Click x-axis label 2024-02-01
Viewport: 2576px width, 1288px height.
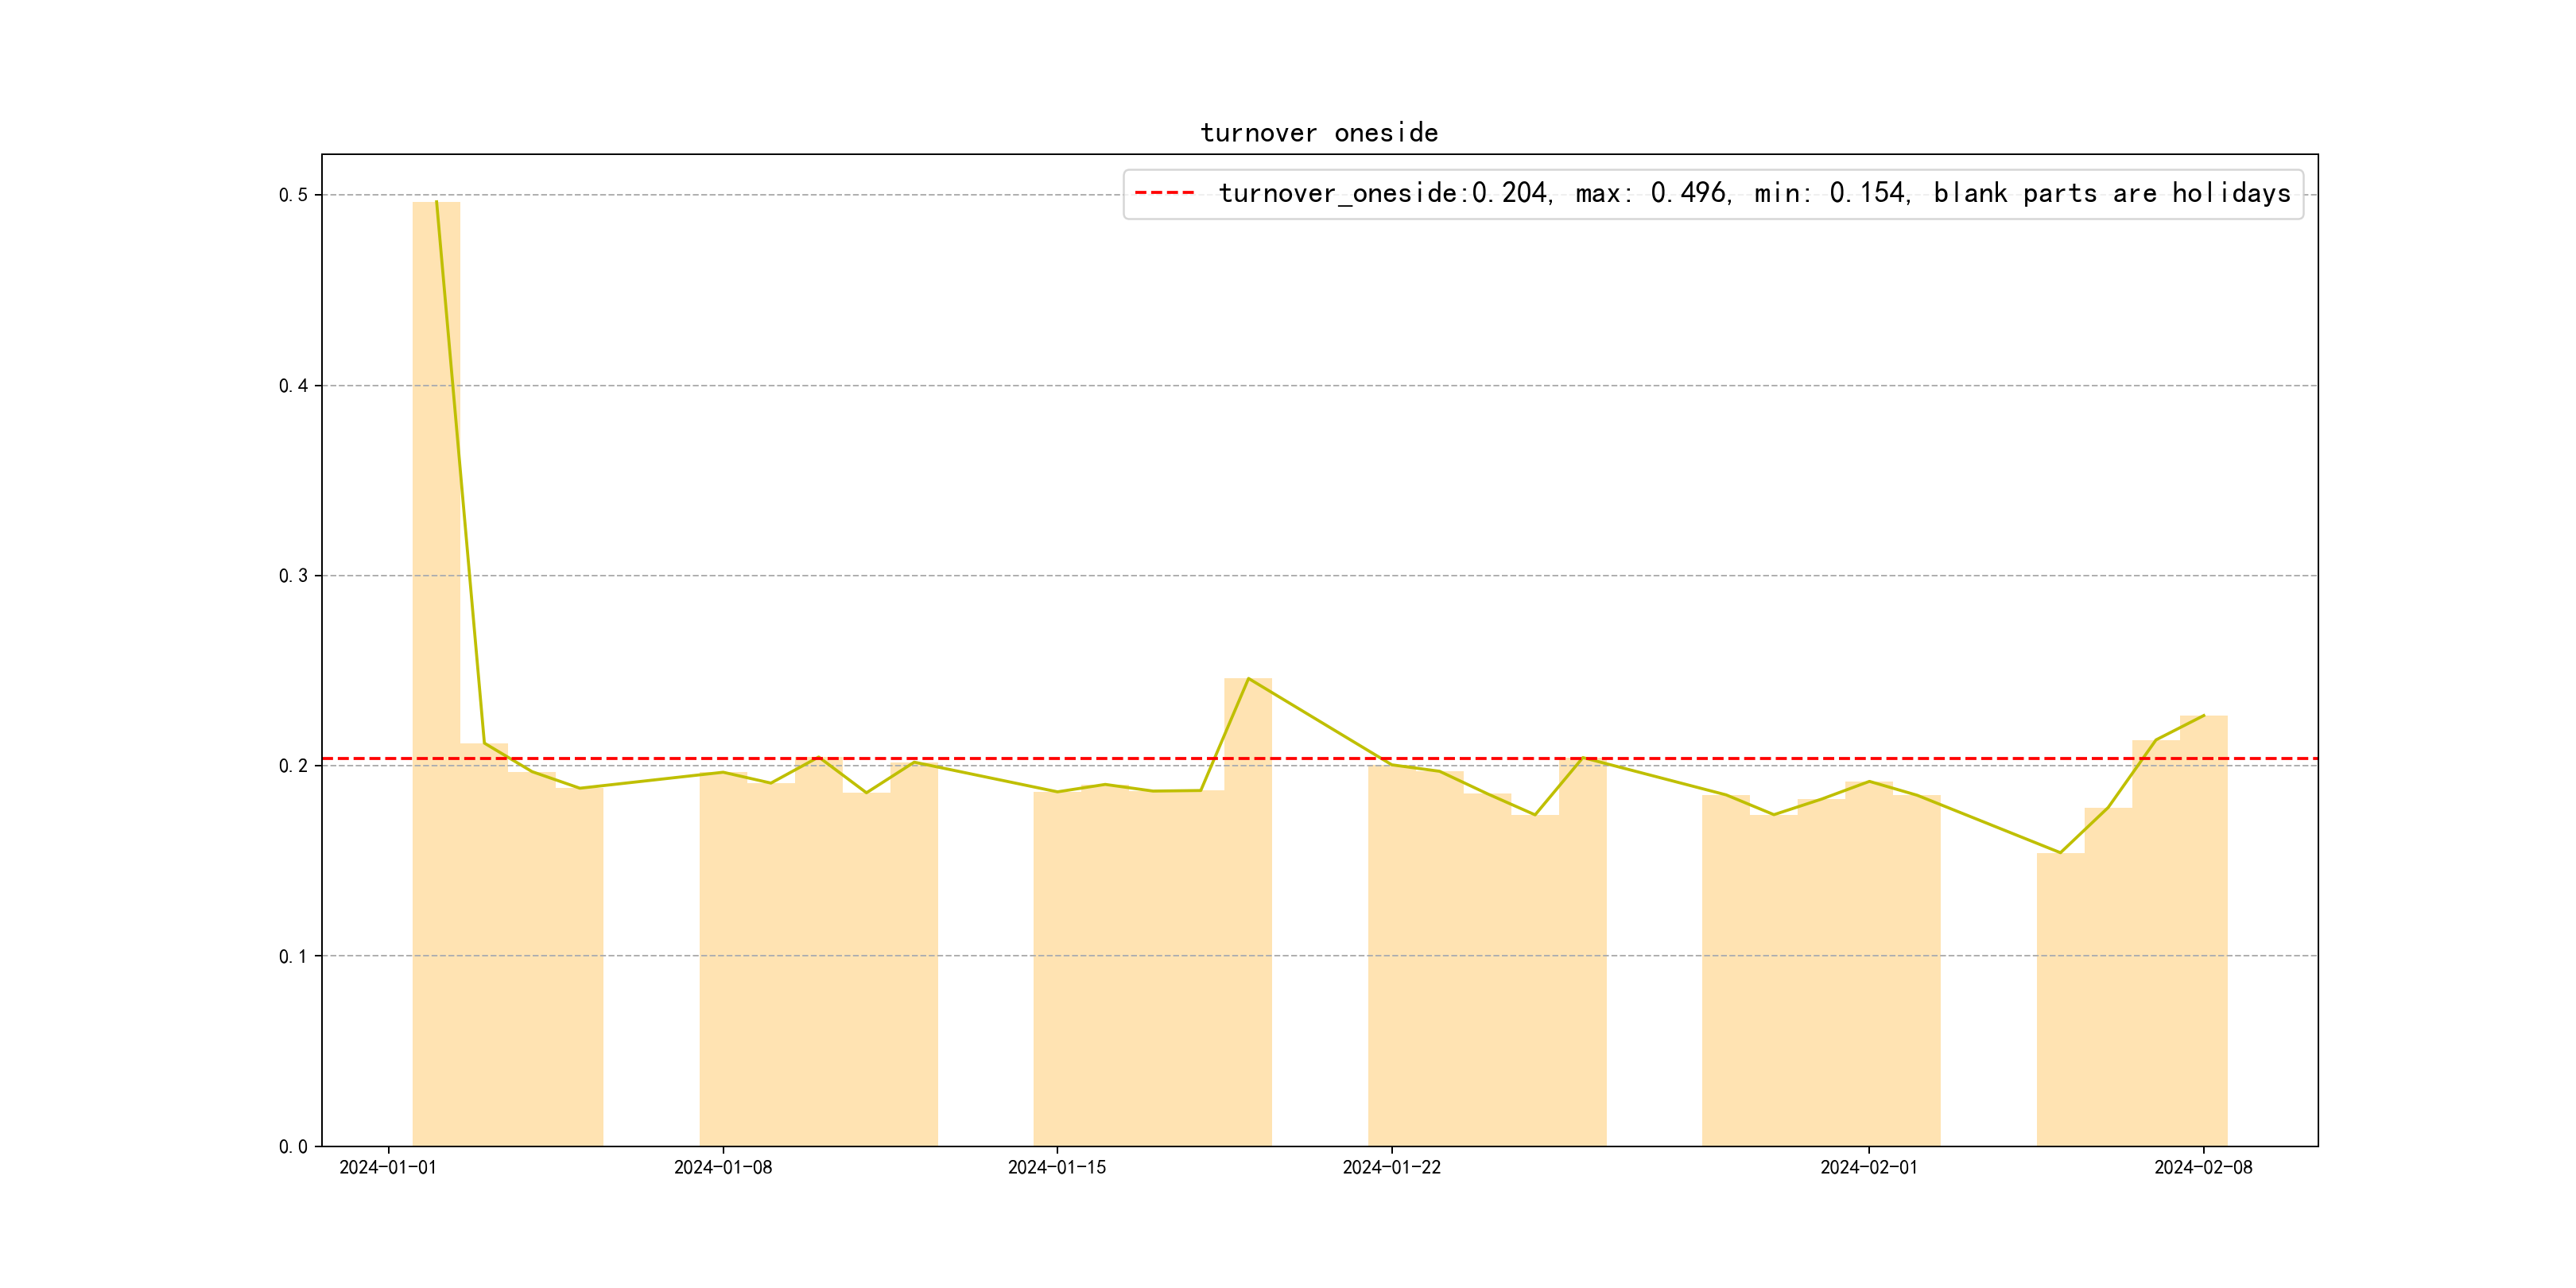point(1868,1167)
